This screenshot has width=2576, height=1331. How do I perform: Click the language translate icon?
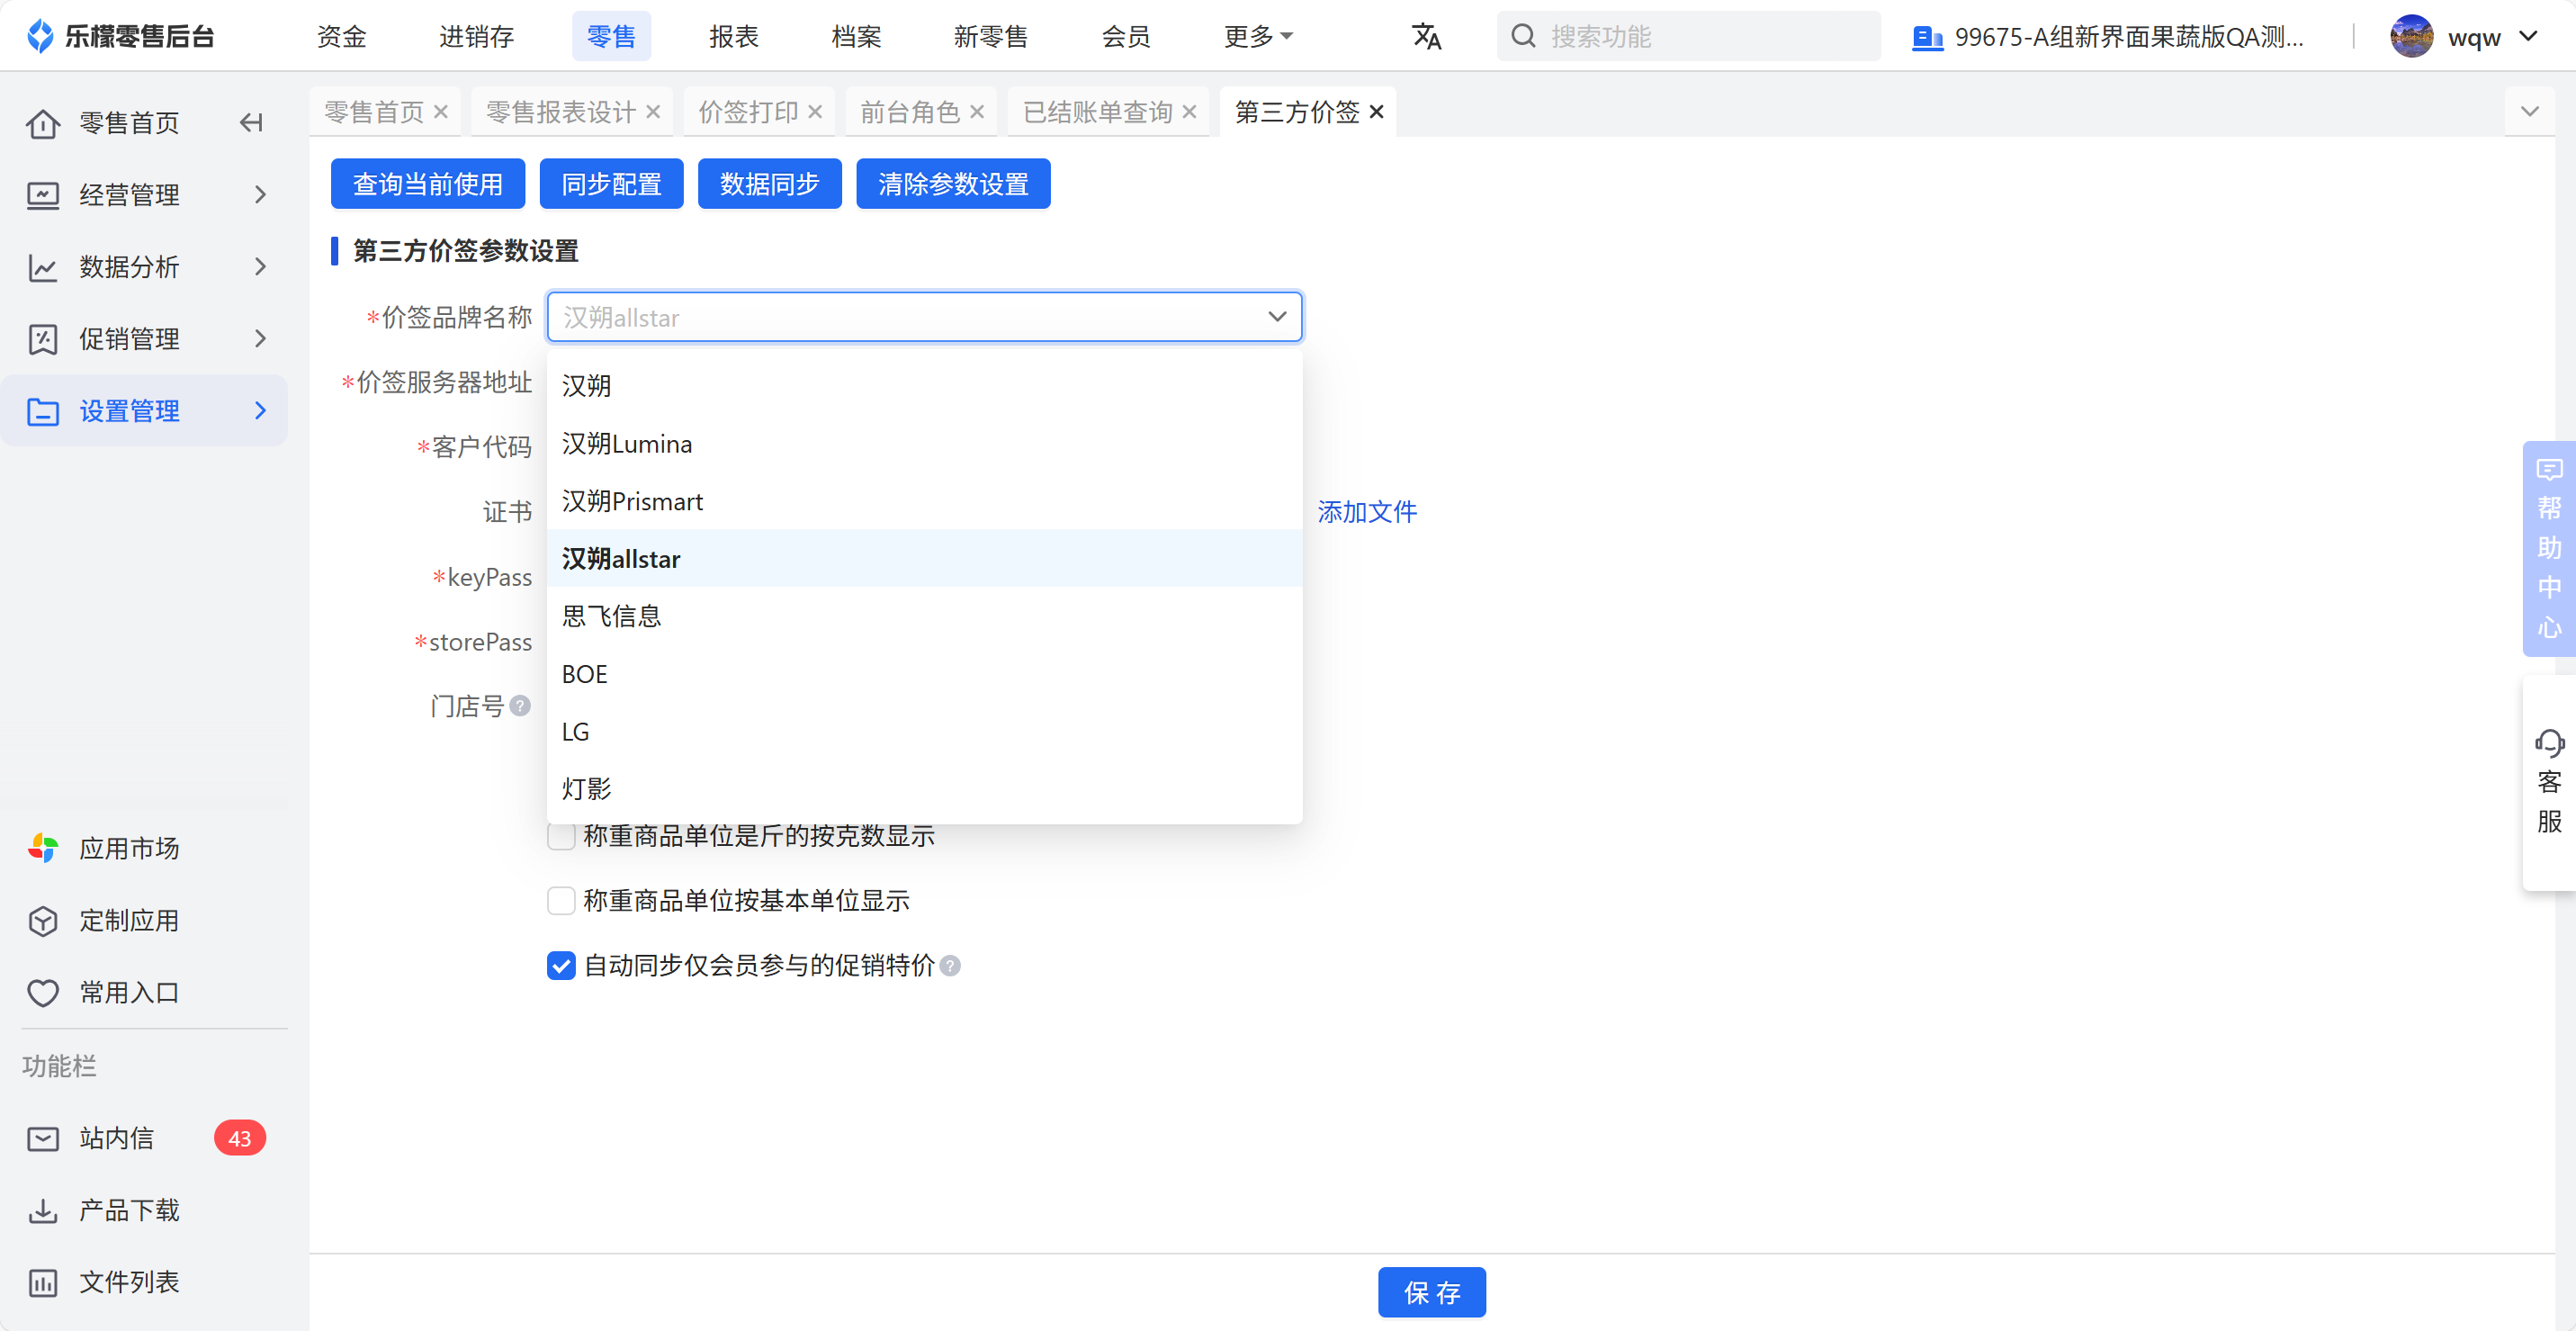coord(1426,36)
